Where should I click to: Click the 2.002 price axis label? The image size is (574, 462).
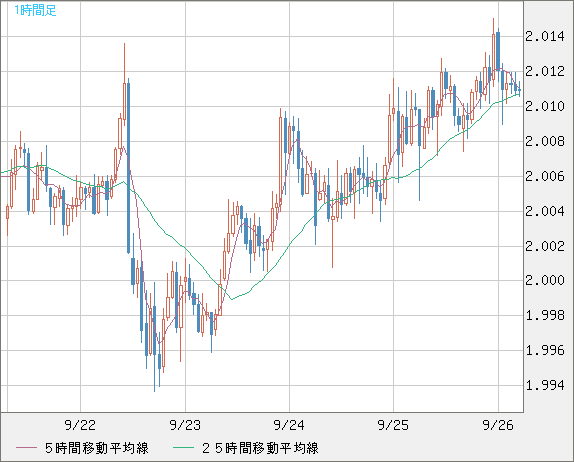coord(545,246)
